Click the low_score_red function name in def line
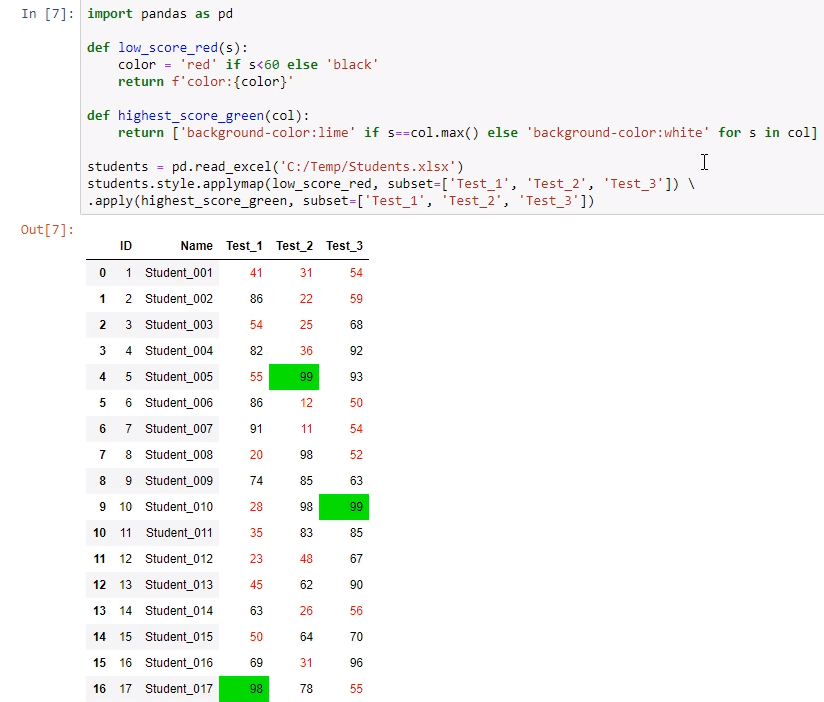This screenshot has height=702, width=824. 168,48
